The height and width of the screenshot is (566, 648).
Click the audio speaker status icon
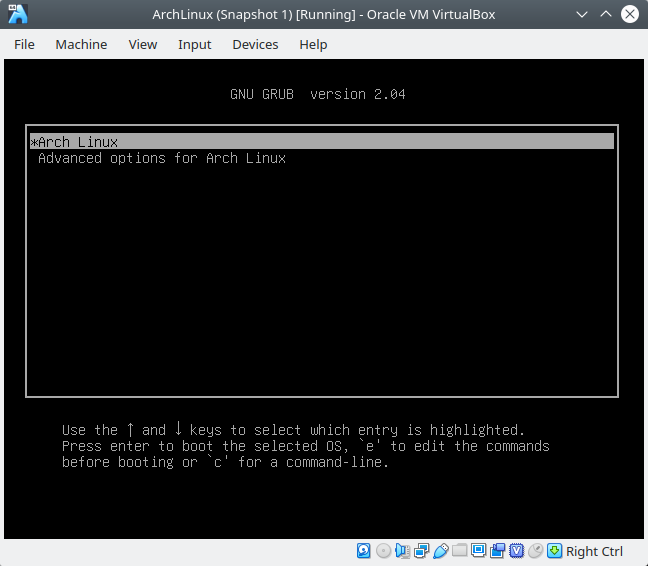point(402,551)
